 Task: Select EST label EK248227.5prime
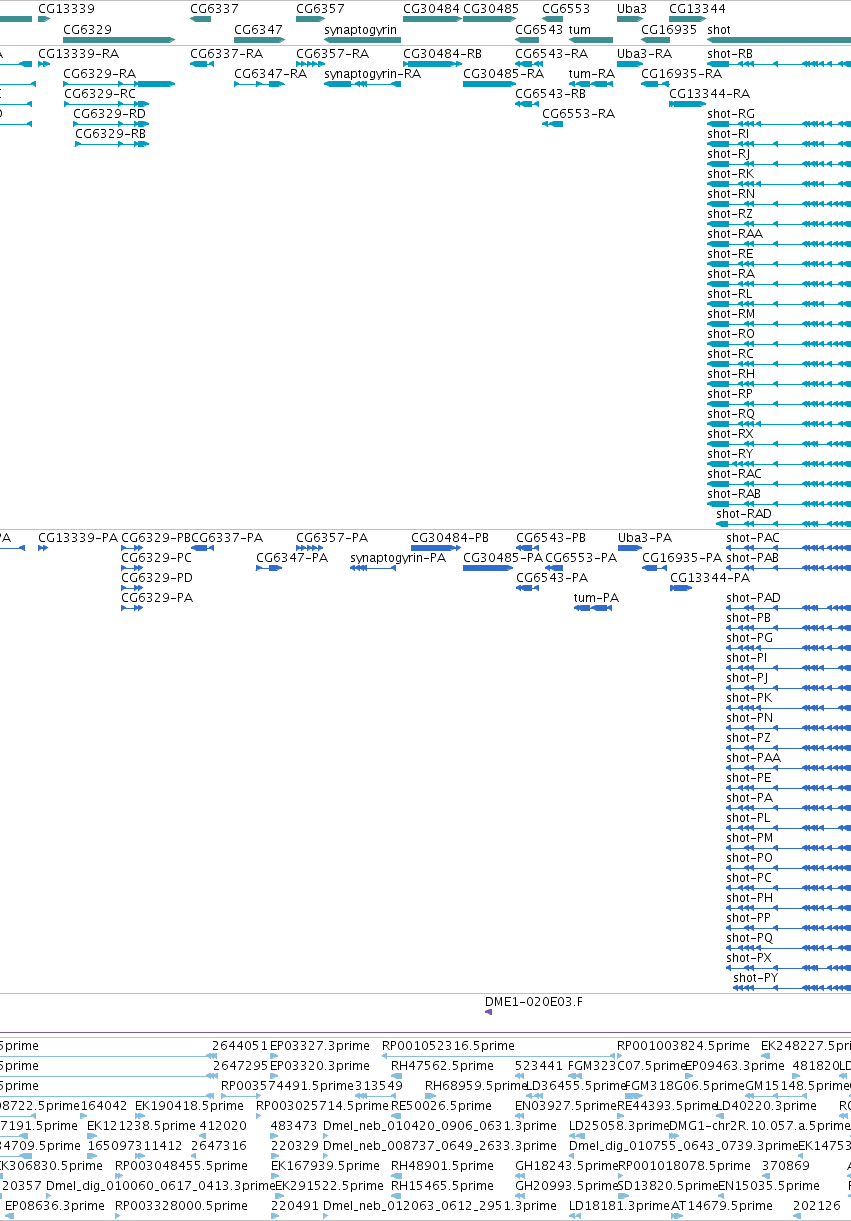tap(806, 1045)
